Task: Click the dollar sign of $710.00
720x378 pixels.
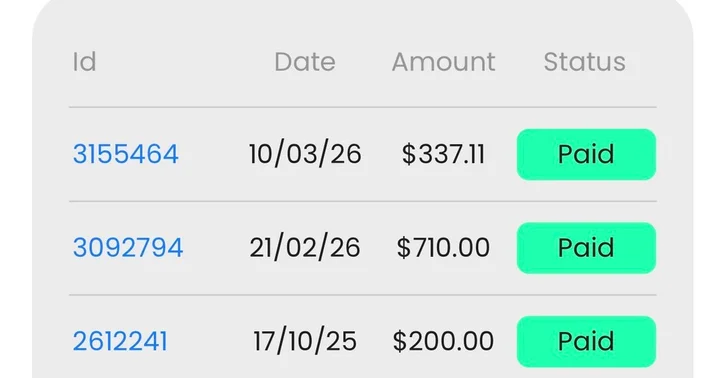Action: pyautogui.click(x=404, y=248)
